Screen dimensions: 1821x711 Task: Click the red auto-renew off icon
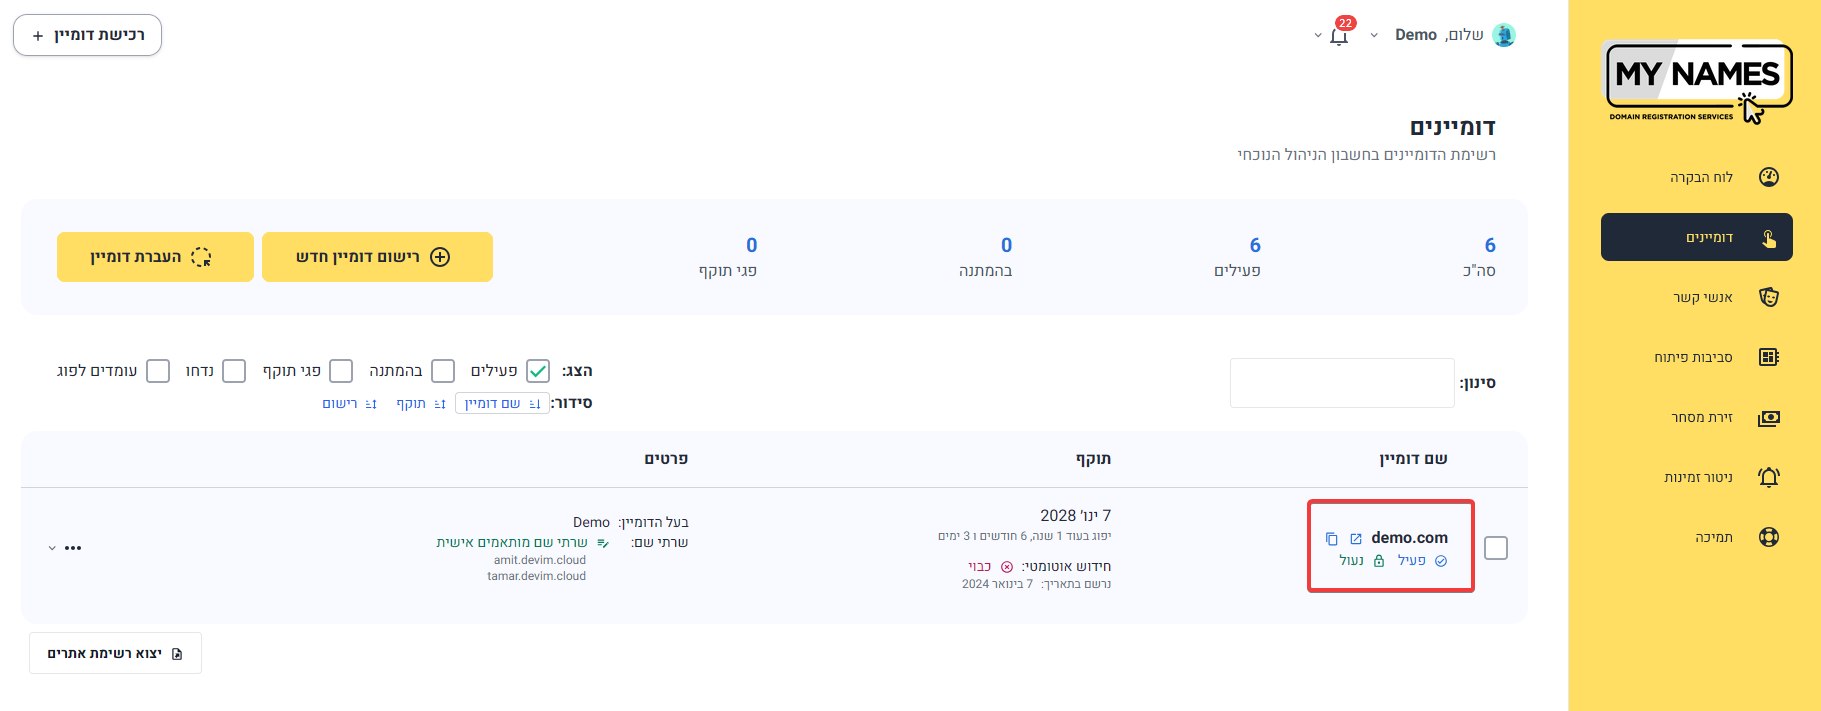pyautogui.click(x=1007, y=567)
